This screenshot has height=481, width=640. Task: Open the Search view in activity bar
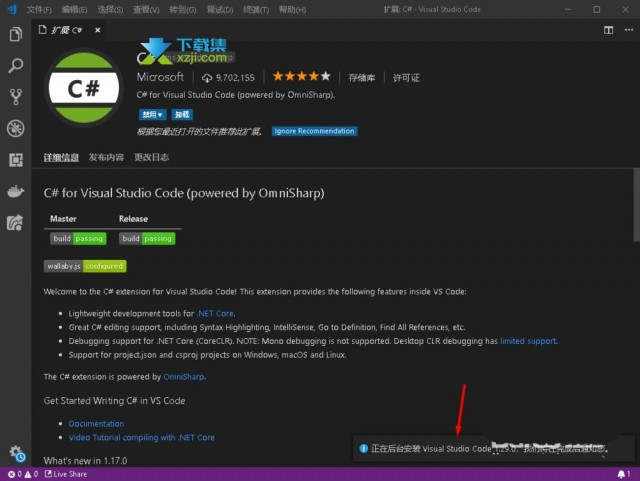tap(16, 65)
